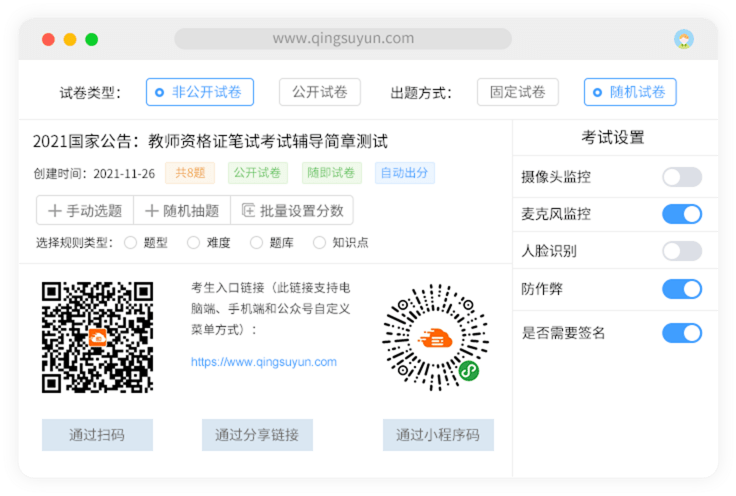This screenshot has height=496, width=736.
Task: Click the 通过扫码 button
Action: point(97,435)
